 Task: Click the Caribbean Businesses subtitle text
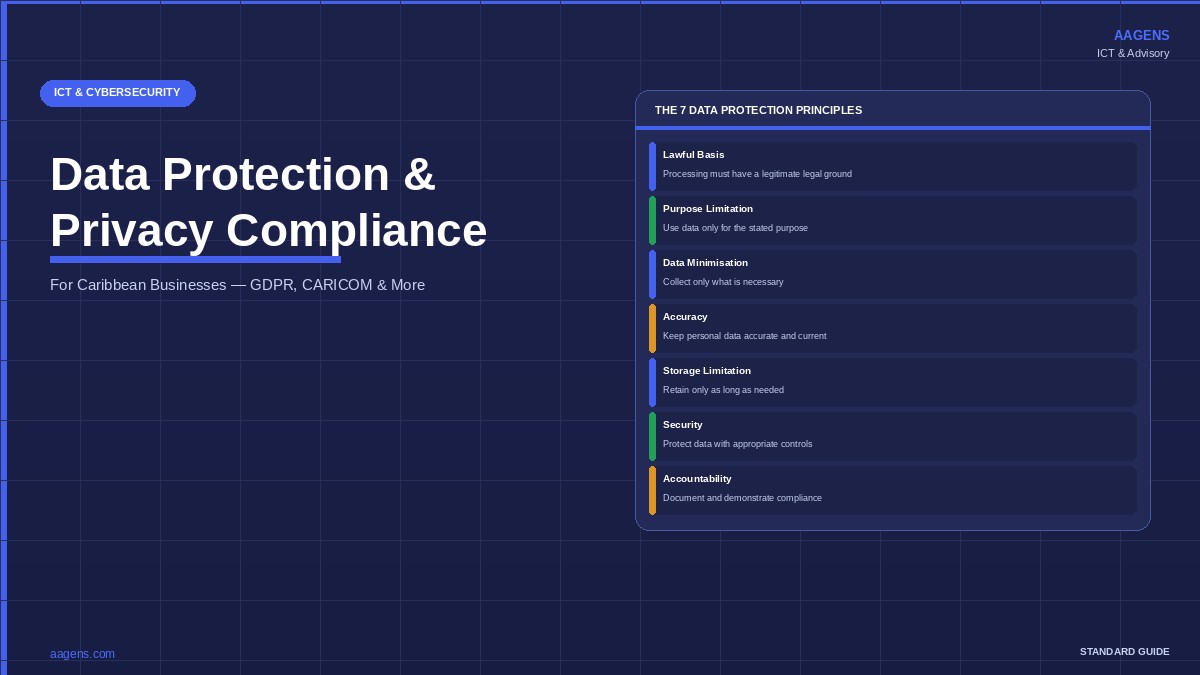[x=237, y=285]
